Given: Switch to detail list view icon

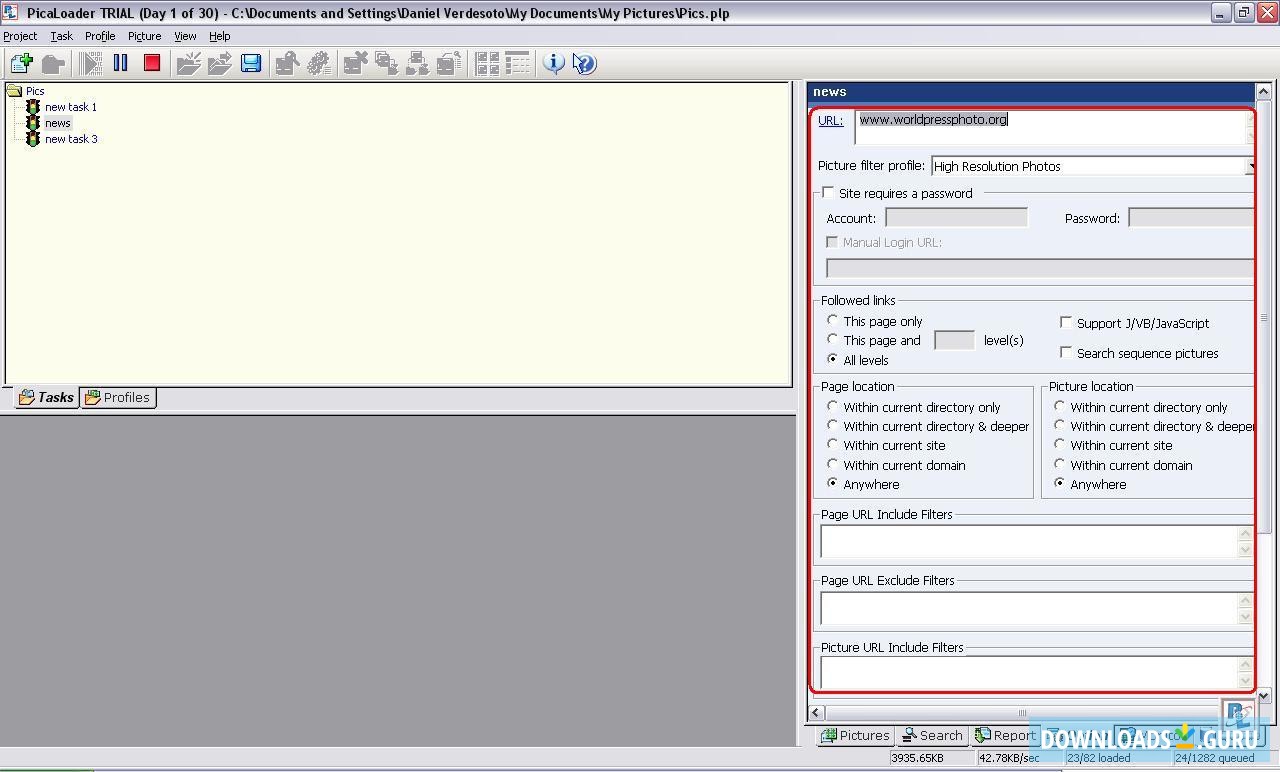Looking at the screenshot, I should [518, 63].
